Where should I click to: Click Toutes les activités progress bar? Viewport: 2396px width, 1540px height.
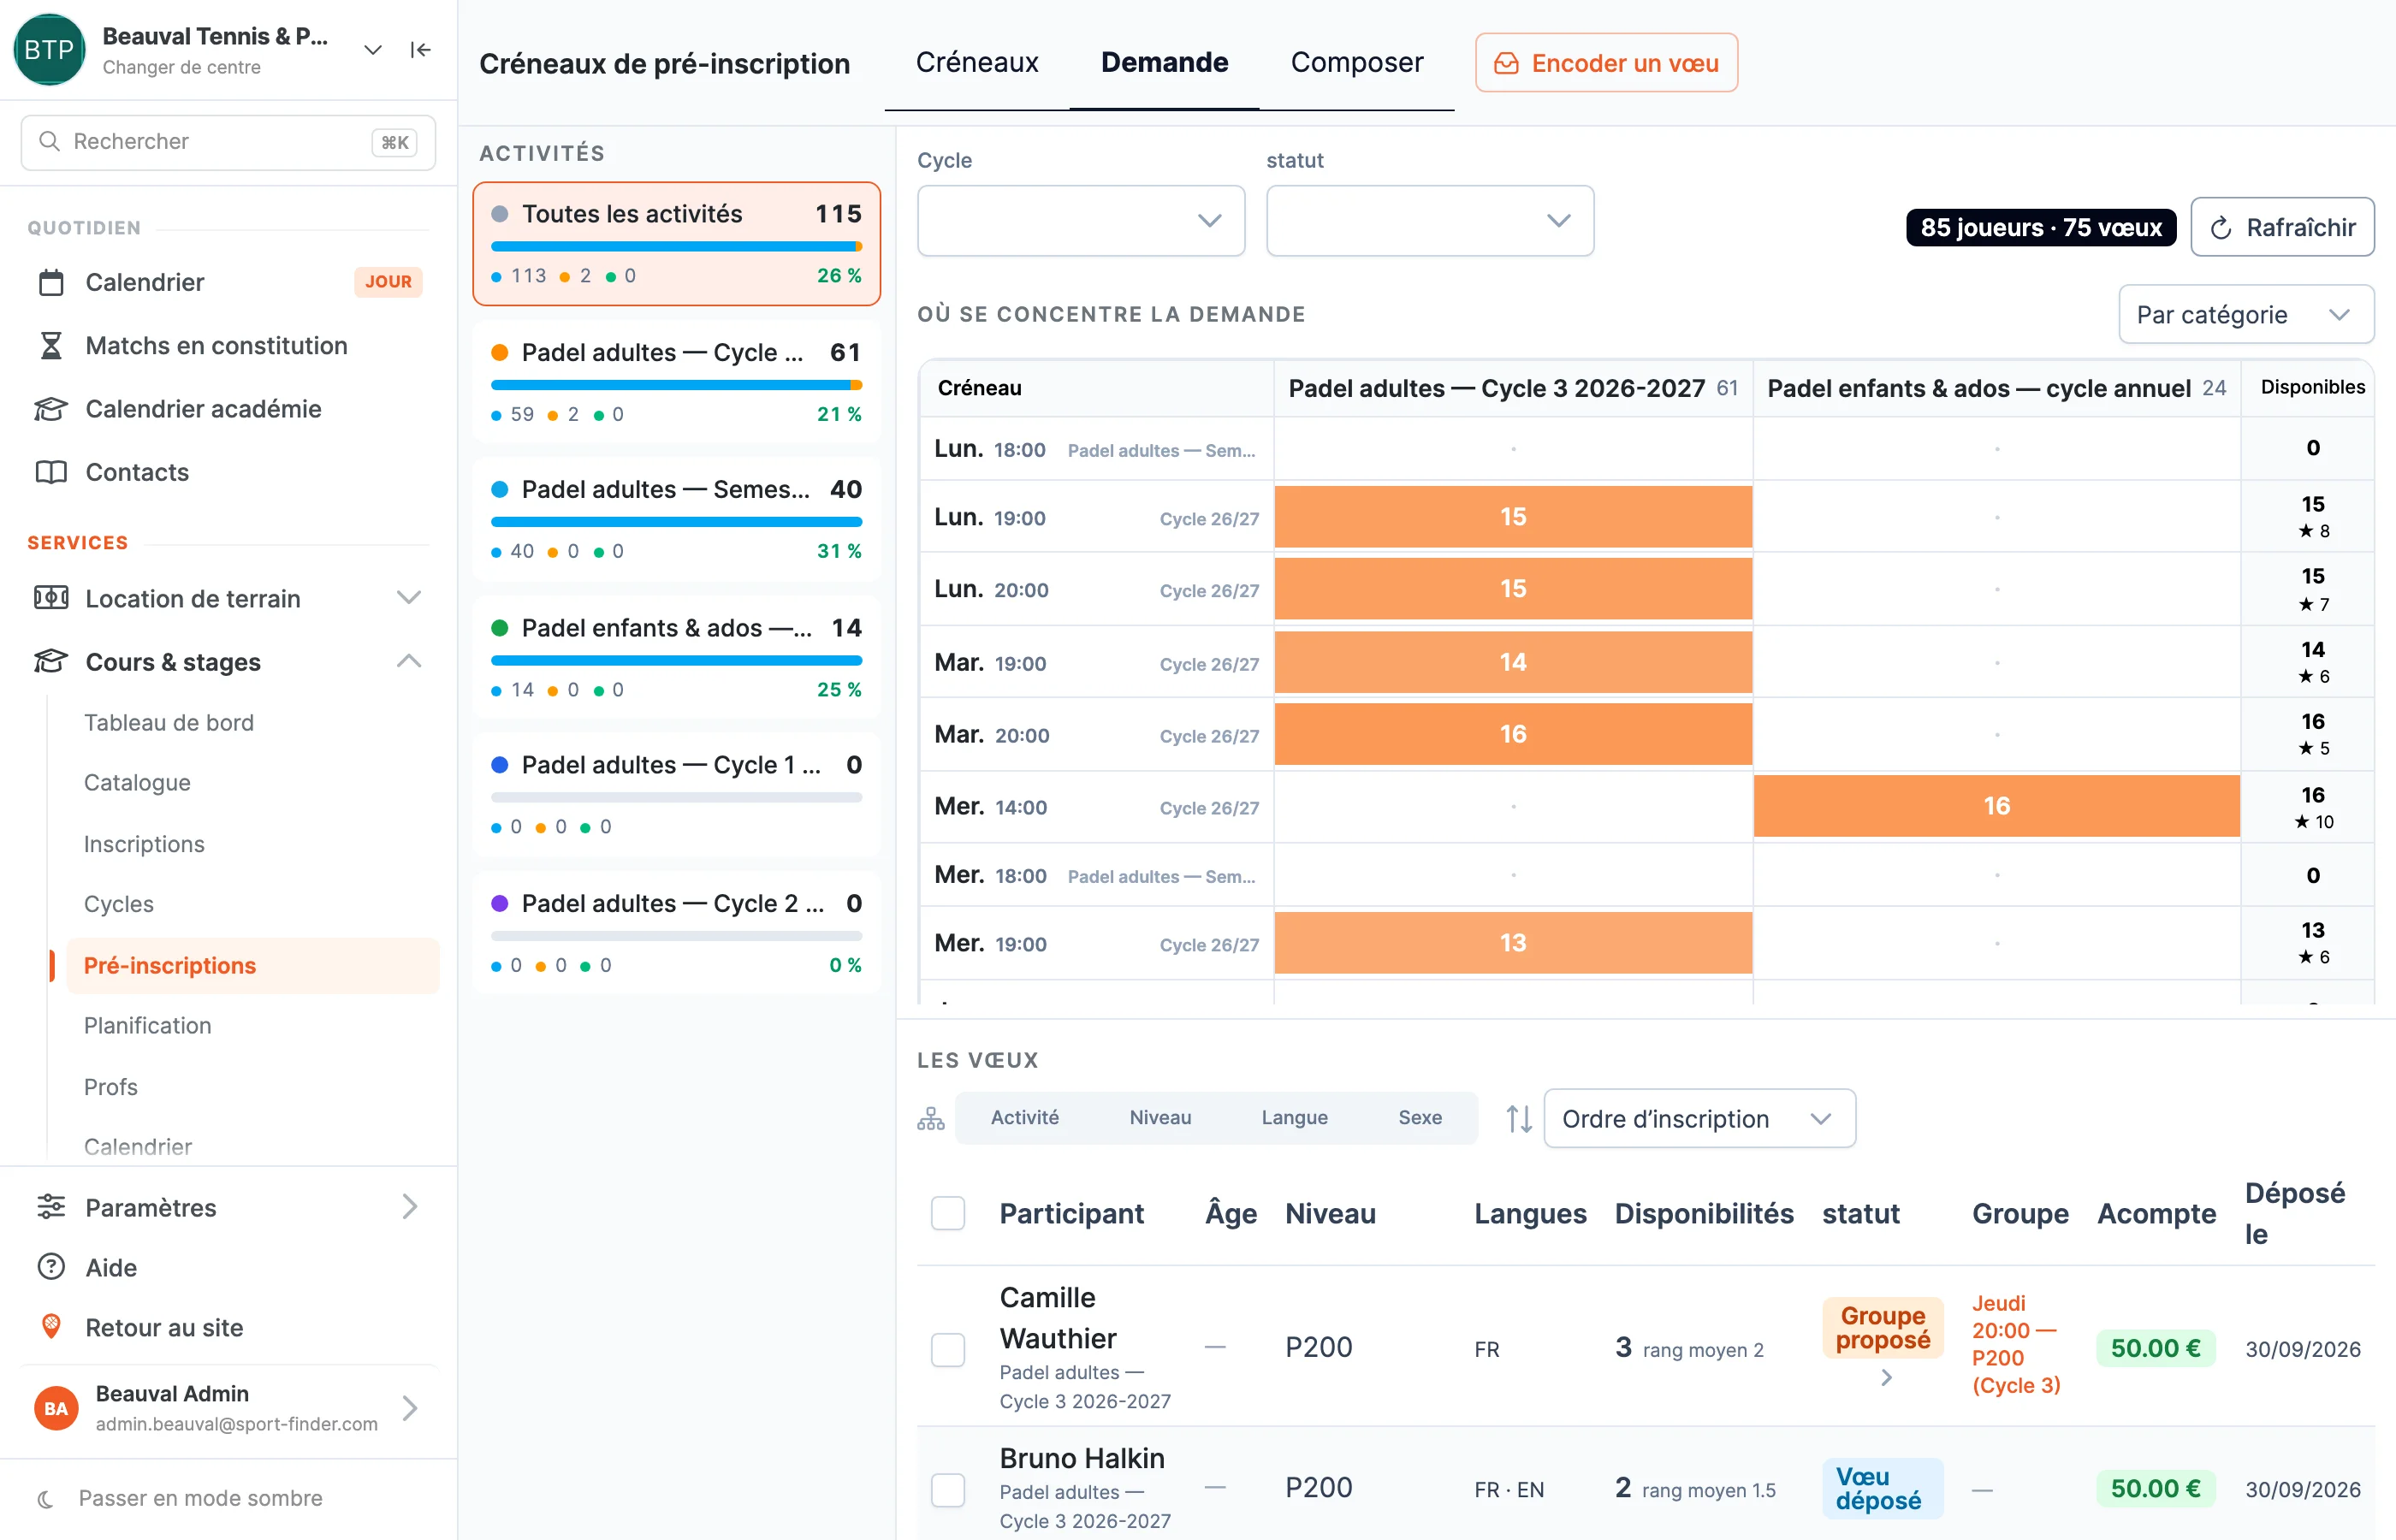point(676,245)
